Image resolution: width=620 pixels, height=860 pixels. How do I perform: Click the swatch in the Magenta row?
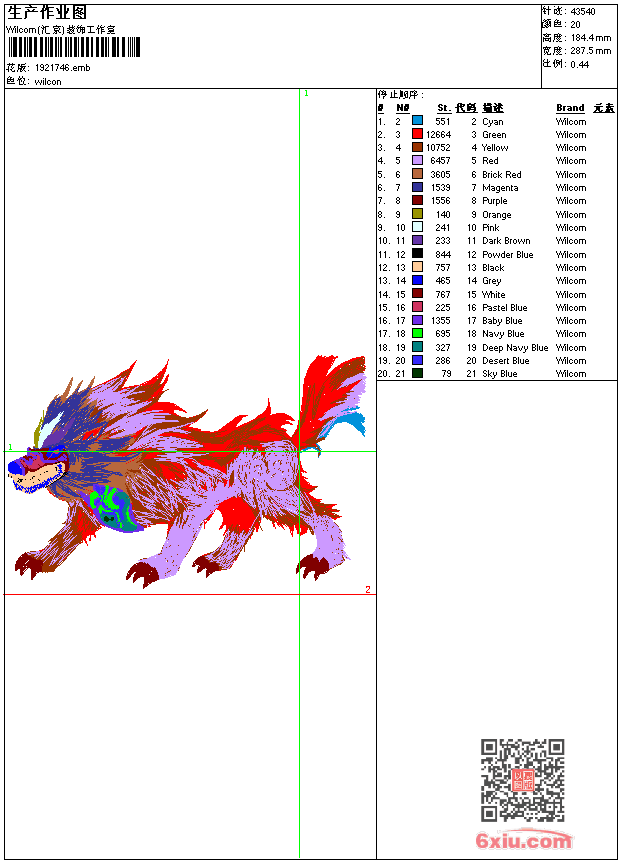click(x=418, y=187)
